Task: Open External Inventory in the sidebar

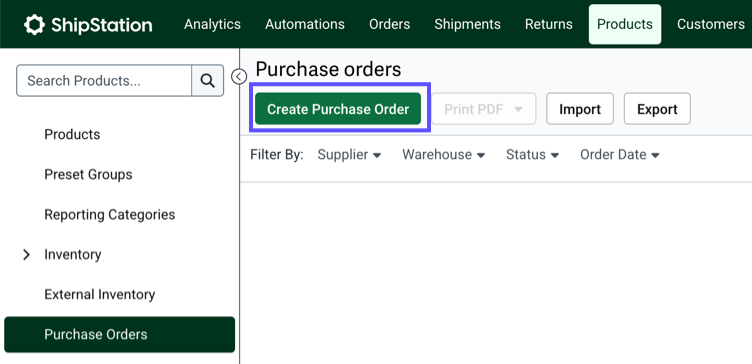Action: tap(100, 294)
